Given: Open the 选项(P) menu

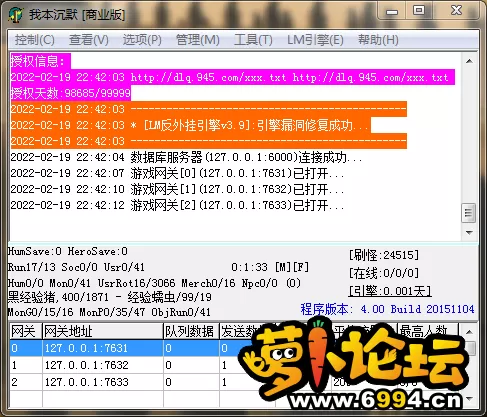Looking at the screenshot, I should point(142,40).
